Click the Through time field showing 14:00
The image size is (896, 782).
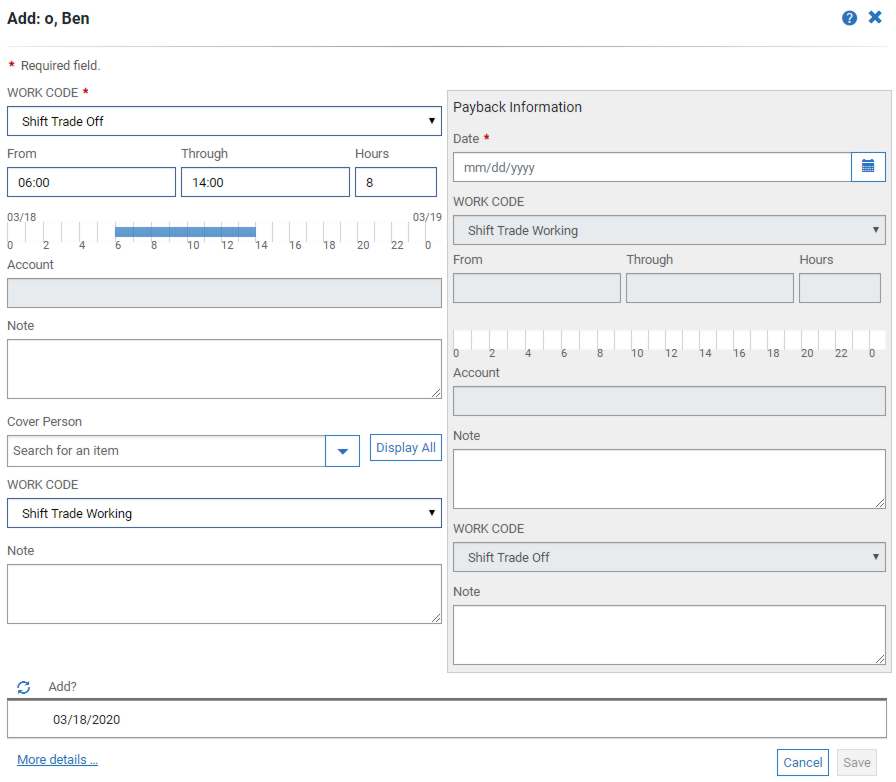point(265,182)
